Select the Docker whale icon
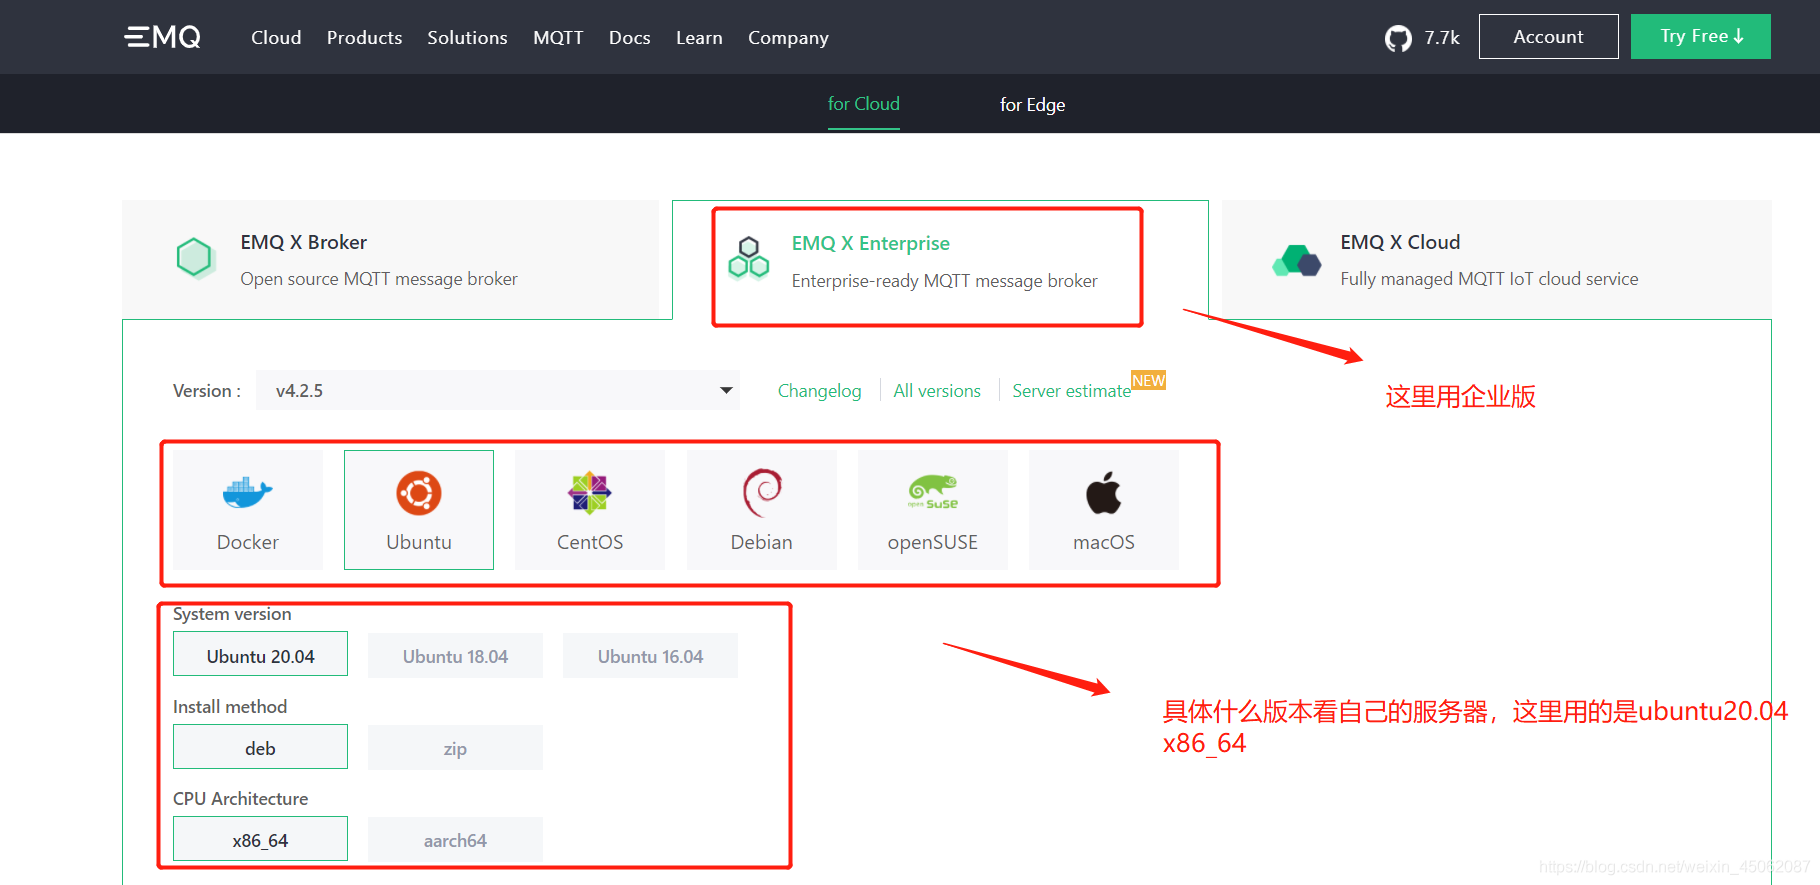The height and width of the screenshot is (885, 1820). [248, 492]
